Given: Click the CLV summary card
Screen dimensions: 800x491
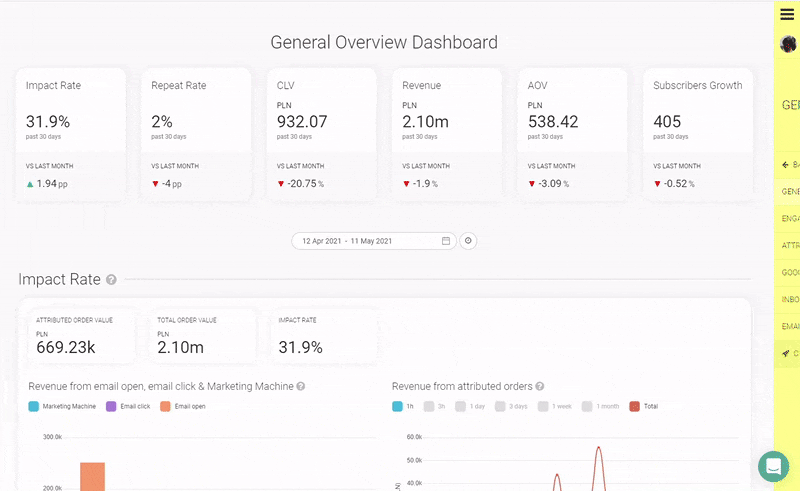Looking at the screenshot, I should [x=321, y=134].
